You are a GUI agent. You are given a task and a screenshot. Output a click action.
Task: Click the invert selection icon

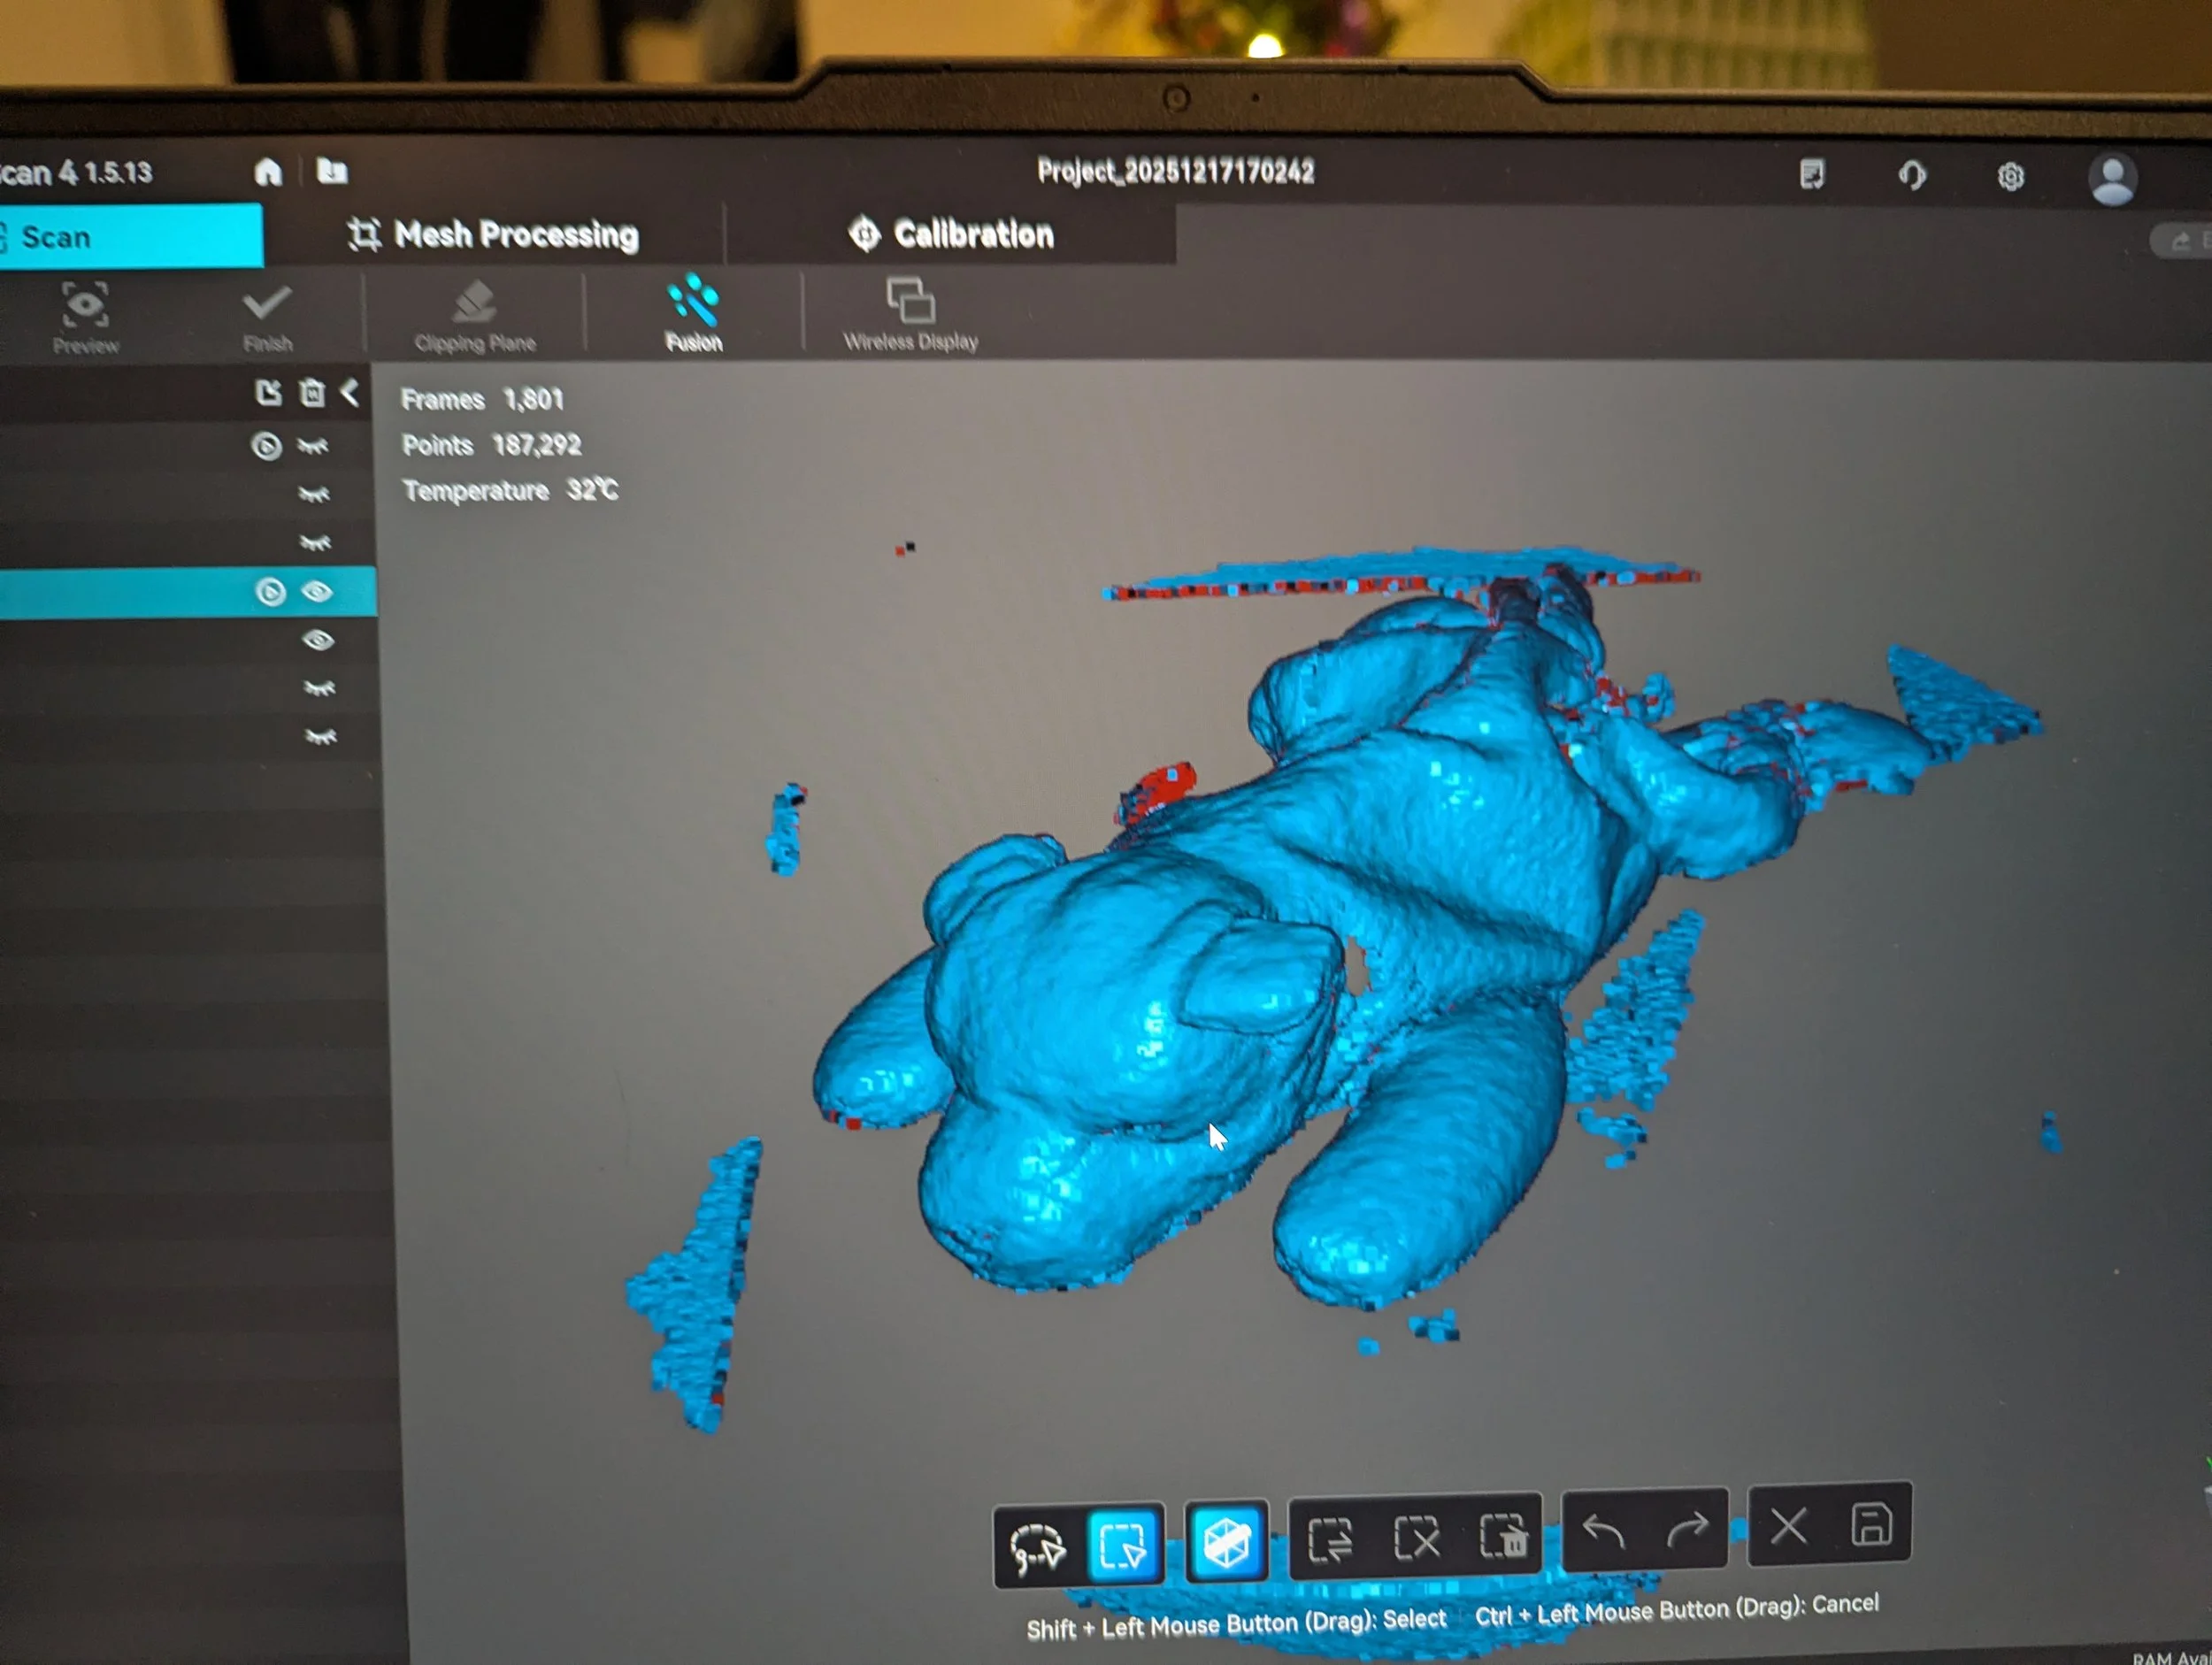pyautogui.click(x=1330, y=1538)
